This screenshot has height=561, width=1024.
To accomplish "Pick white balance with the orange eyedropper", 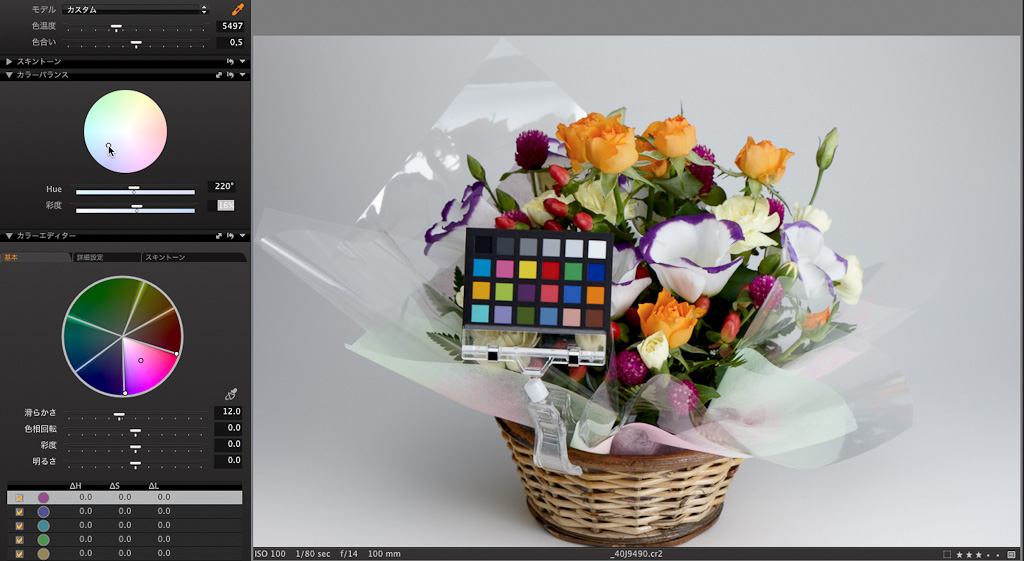I will point(238,9).
